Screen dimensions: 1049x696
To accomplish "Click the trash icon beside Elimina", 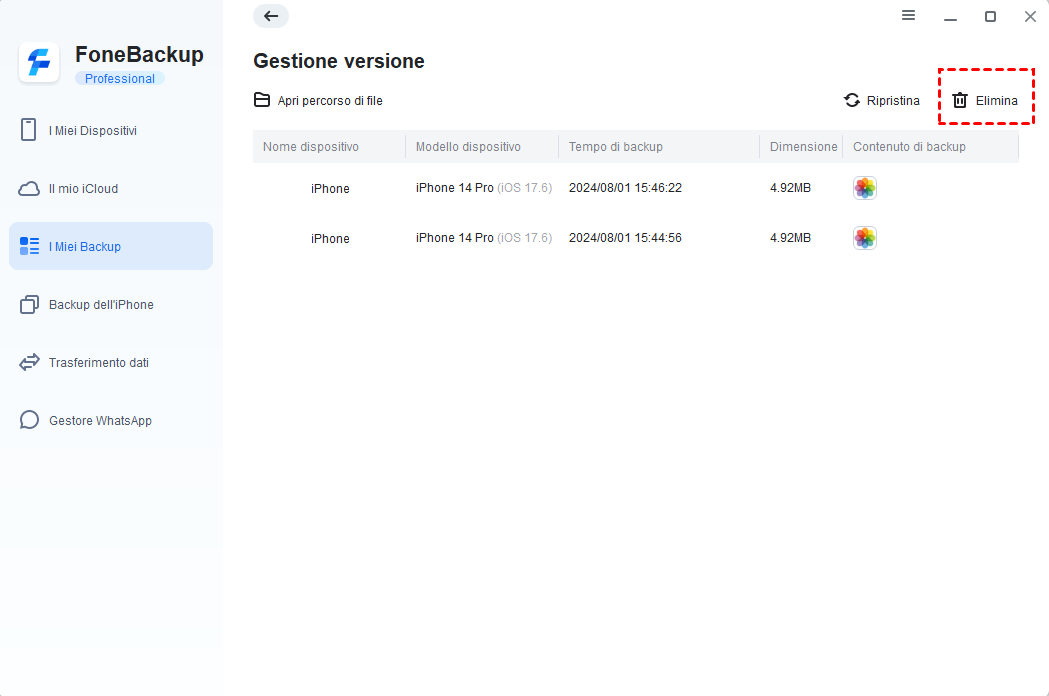I will (960, 100).
